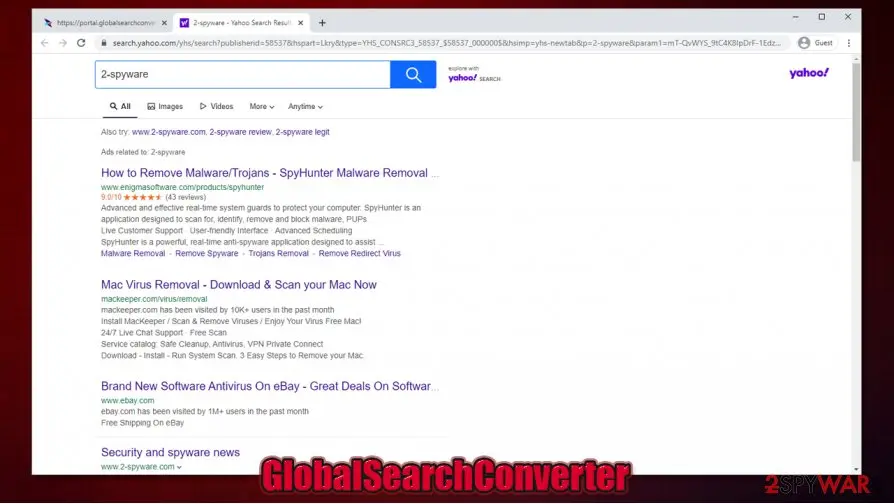Go back with the browser back arrow
Viewport: 894px width, 504px height.
point(44,43)
